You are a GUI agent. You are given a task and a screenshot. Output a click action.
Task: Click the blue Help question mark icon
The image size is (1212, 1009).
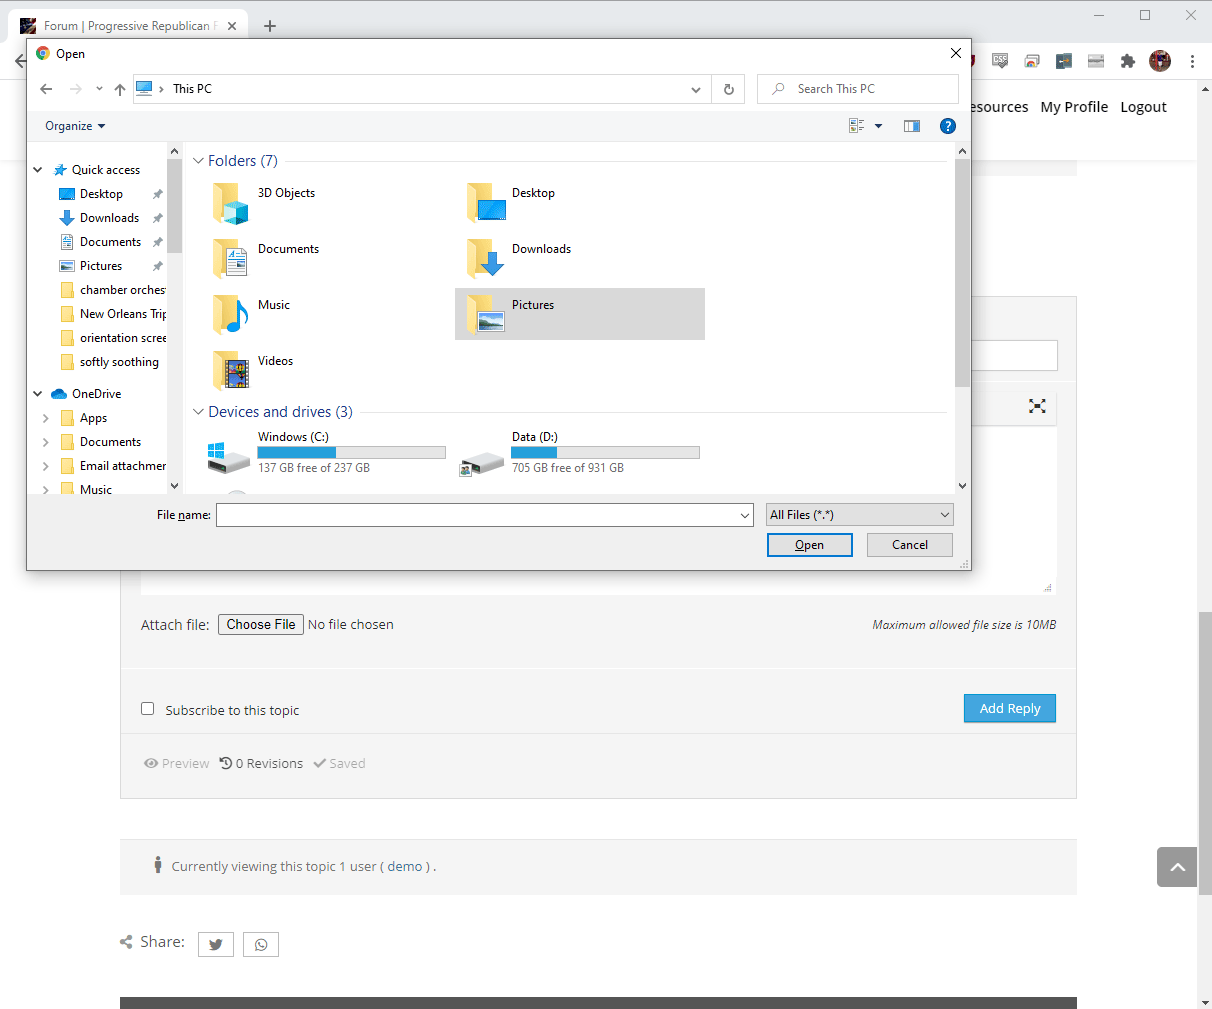point(947,126)
